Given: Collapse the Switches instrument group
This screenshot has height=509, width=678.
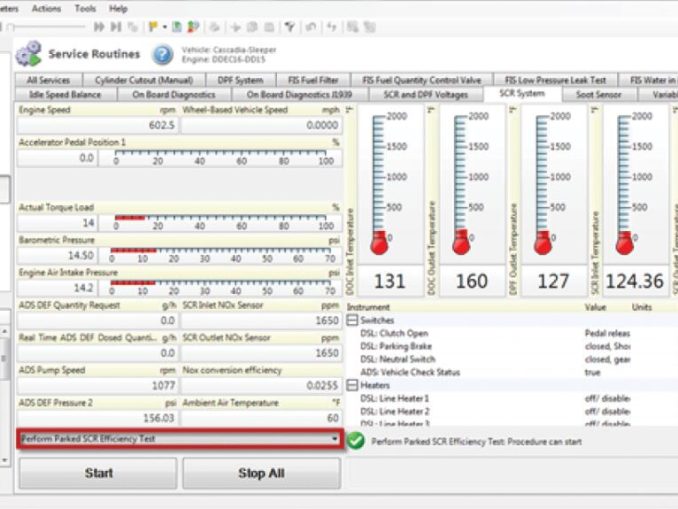Looking at the screenshot, I should [x=352, y=320].
